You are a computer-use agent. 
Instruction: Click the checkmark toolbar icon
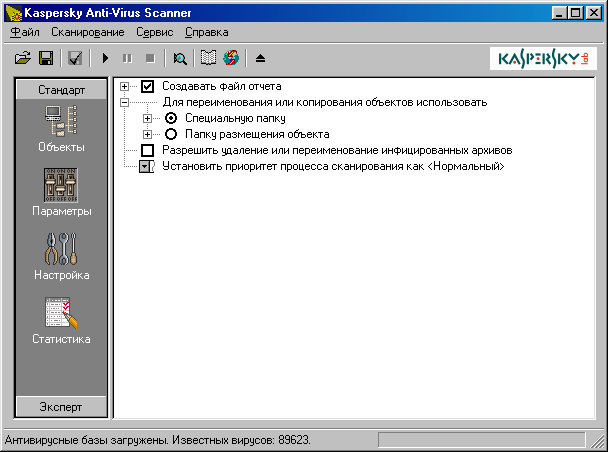tap(75, 59)
